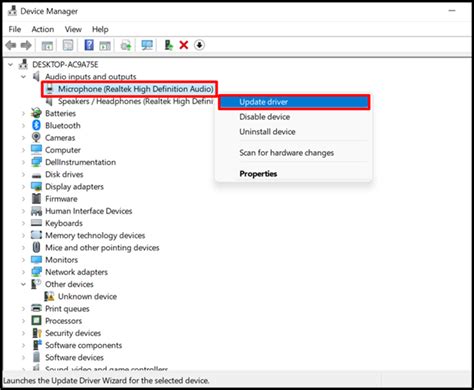Click the Software components icon
This screenshot has width=474, height=390.
tap(37, 345)
